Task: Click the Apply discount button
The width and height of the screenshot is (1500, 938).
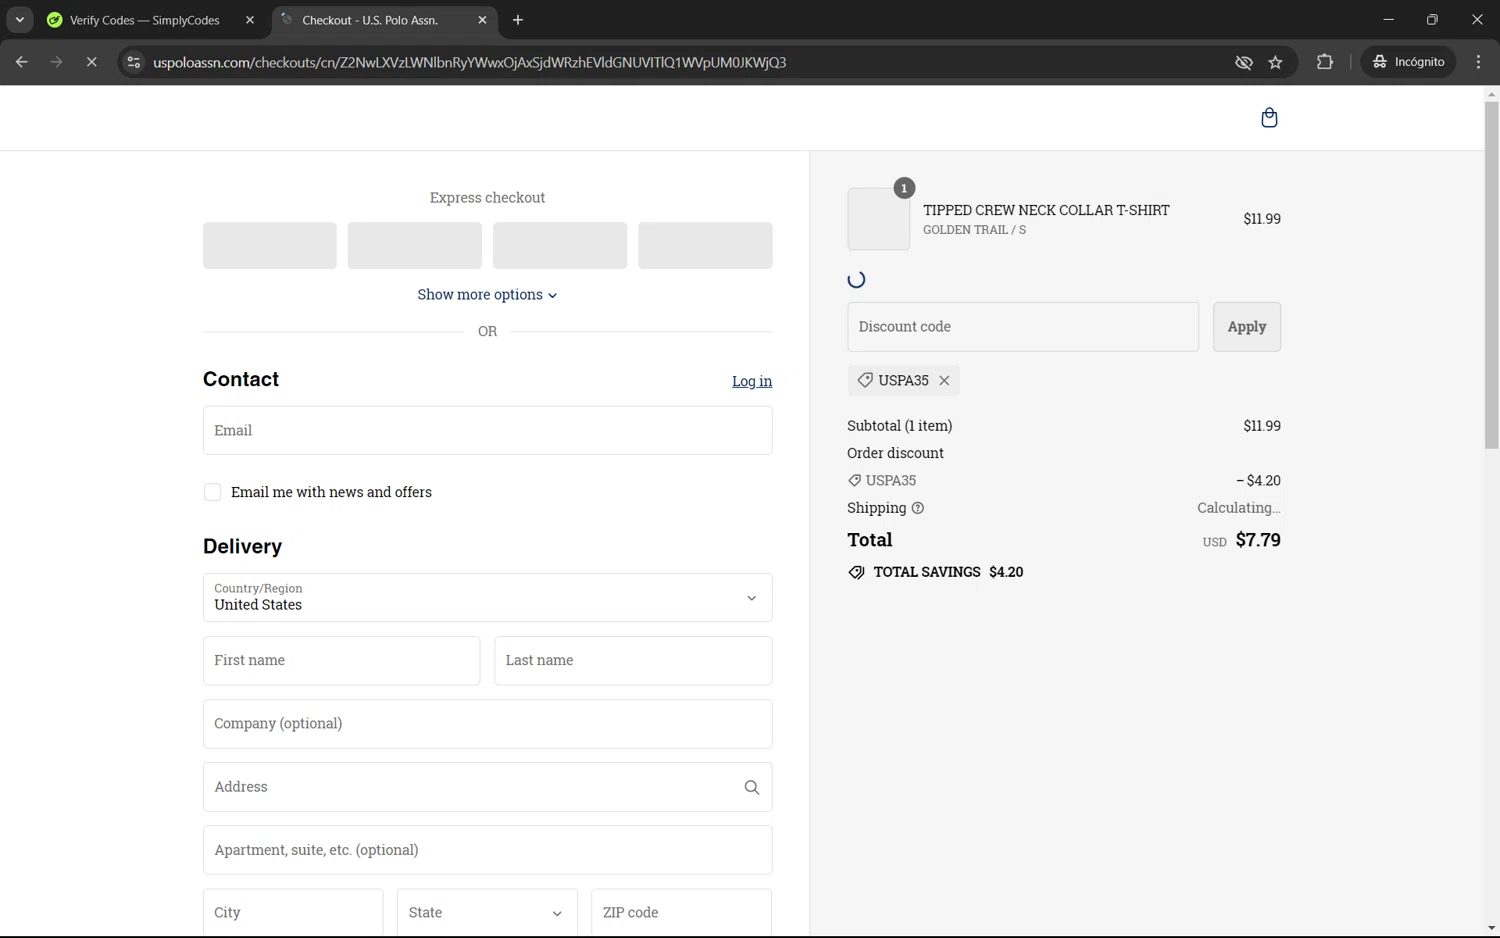Action: click(1246, 327)
